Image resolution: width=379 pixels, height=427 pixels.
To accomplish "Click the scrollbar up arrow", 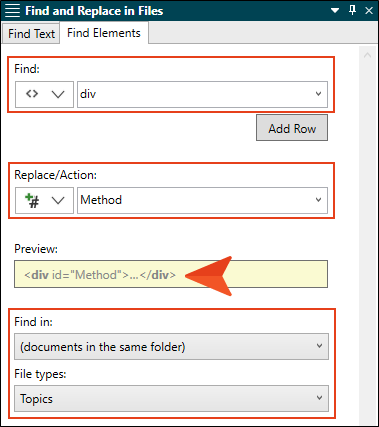I will pos(367,55).
